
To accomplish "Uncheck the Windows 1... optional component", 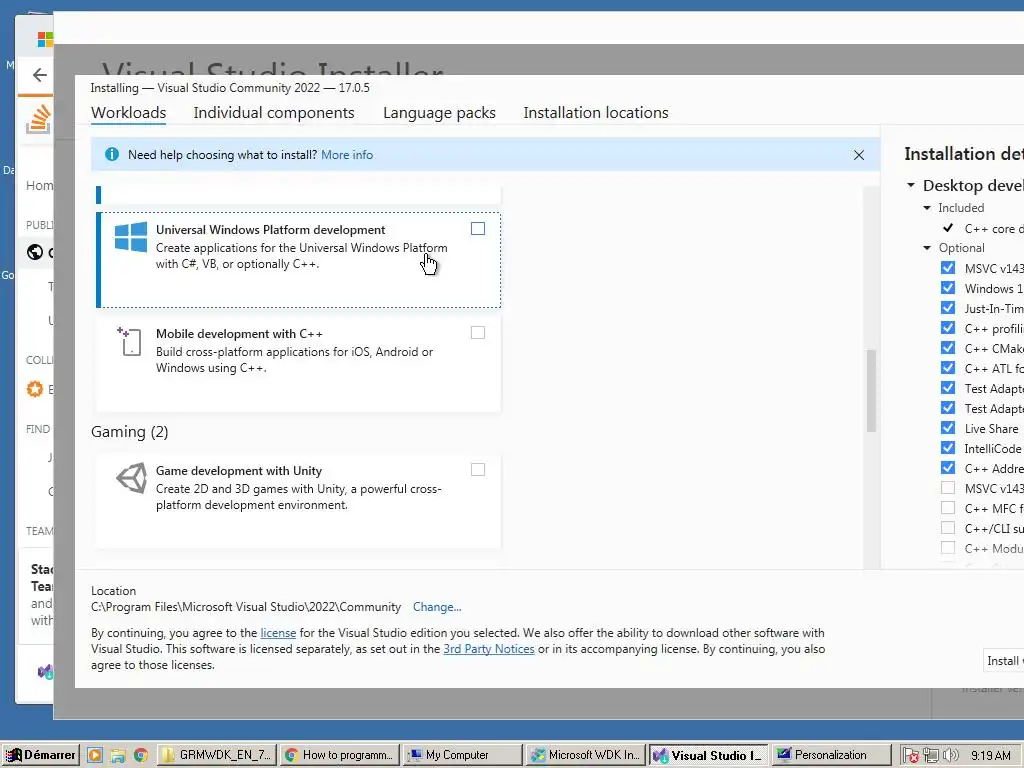I will 948,288.
